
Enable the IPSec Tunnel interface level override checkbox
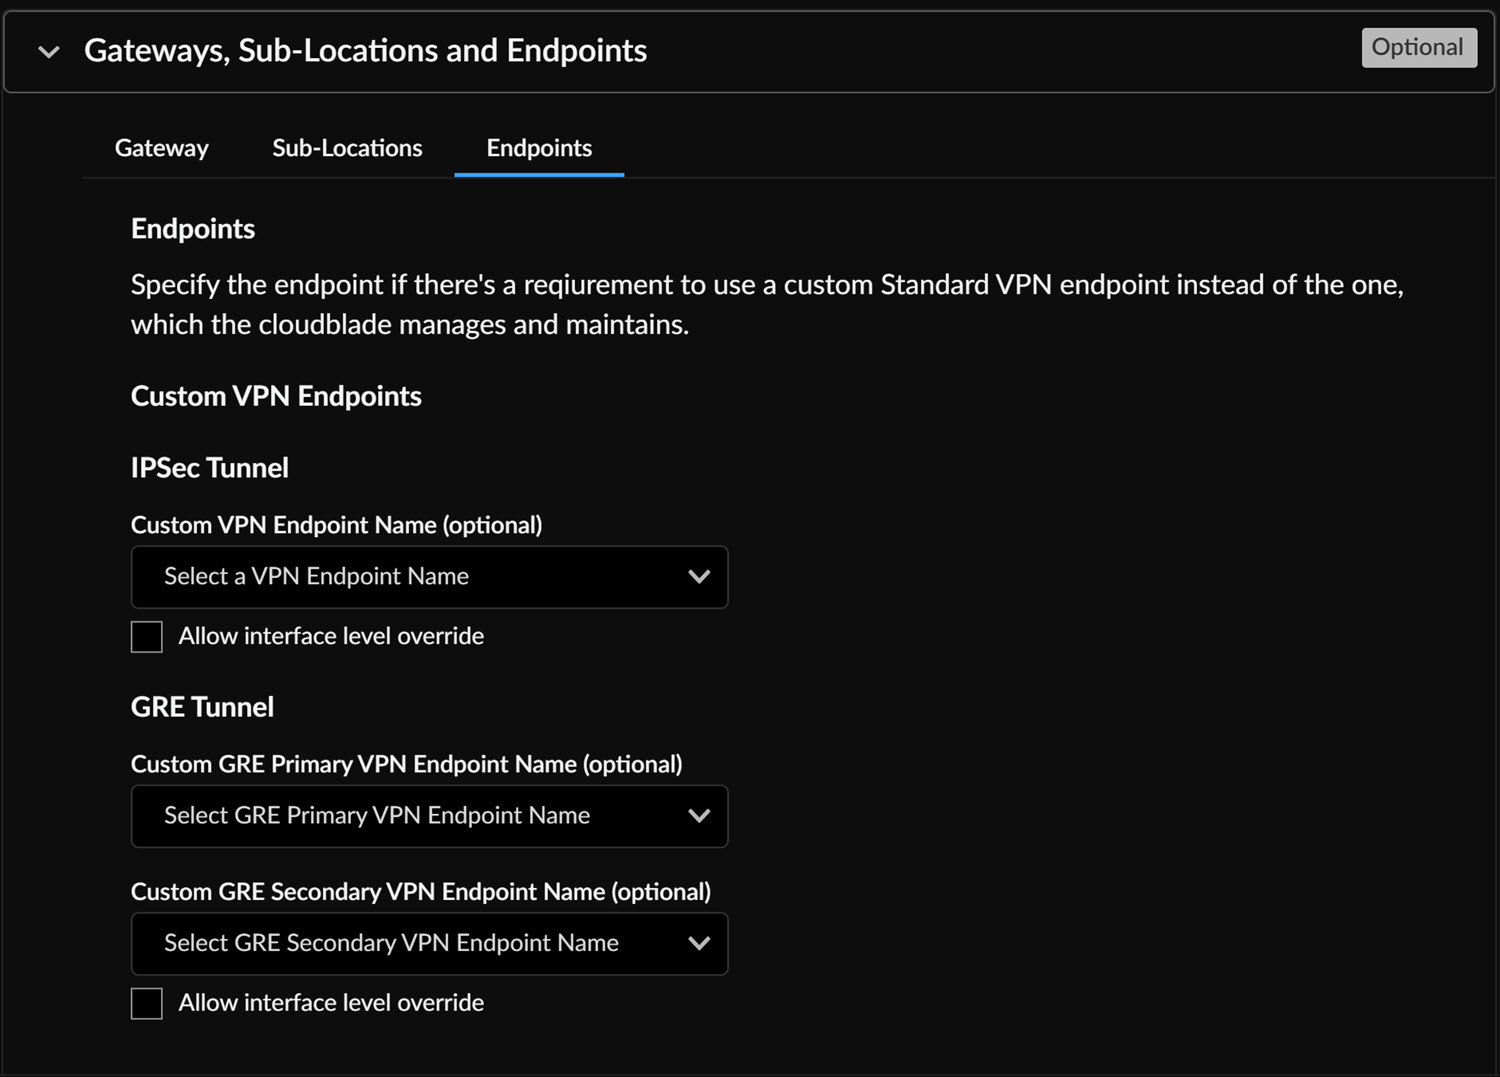pyautogui.click(x=147, y=637)
